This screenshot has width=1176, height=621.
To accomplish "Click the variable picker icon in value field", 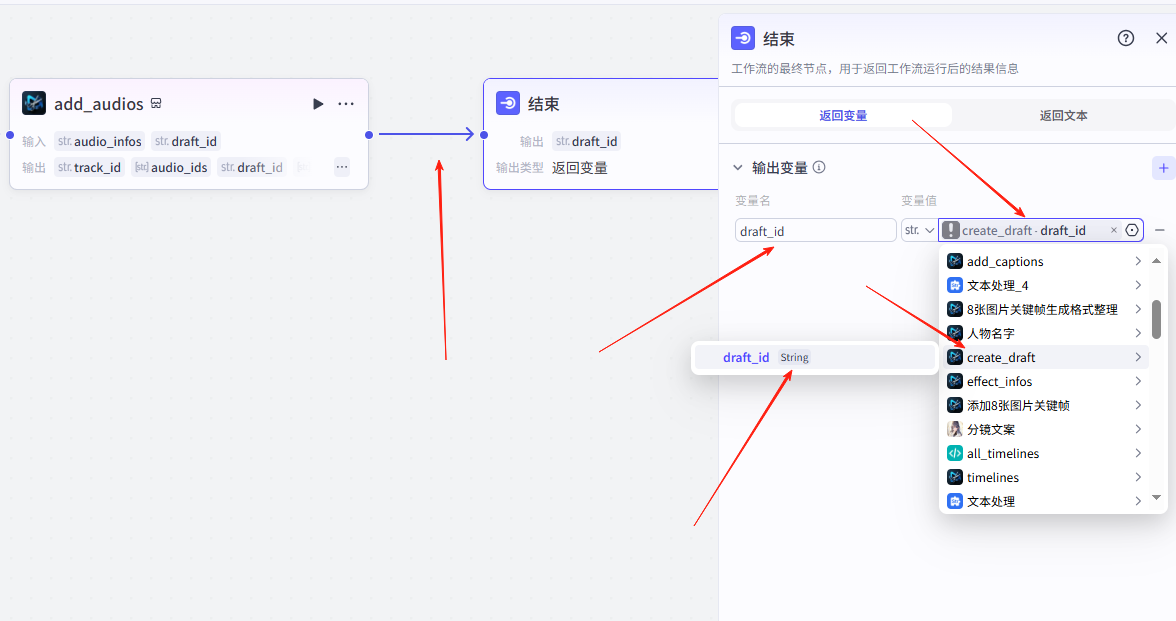I will pos(1132,230).
